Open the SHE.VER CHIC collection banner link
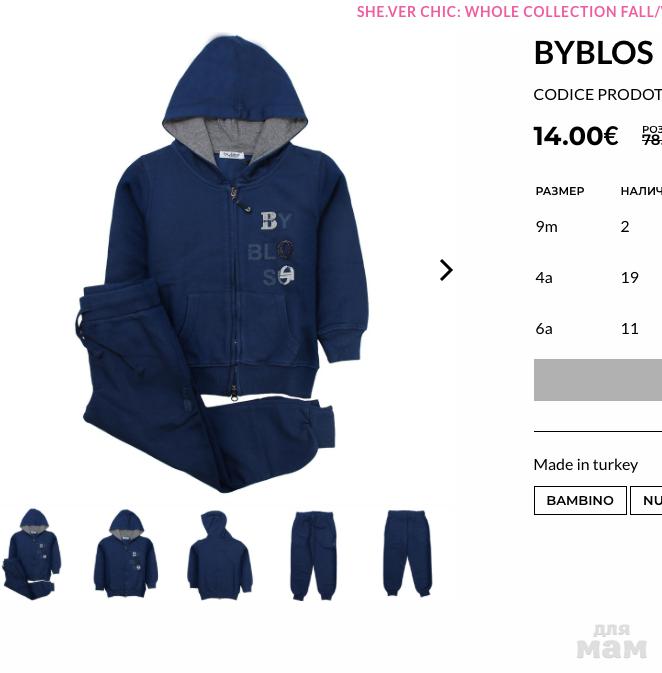This screenshot has width=662, height=673. (509, 12)
